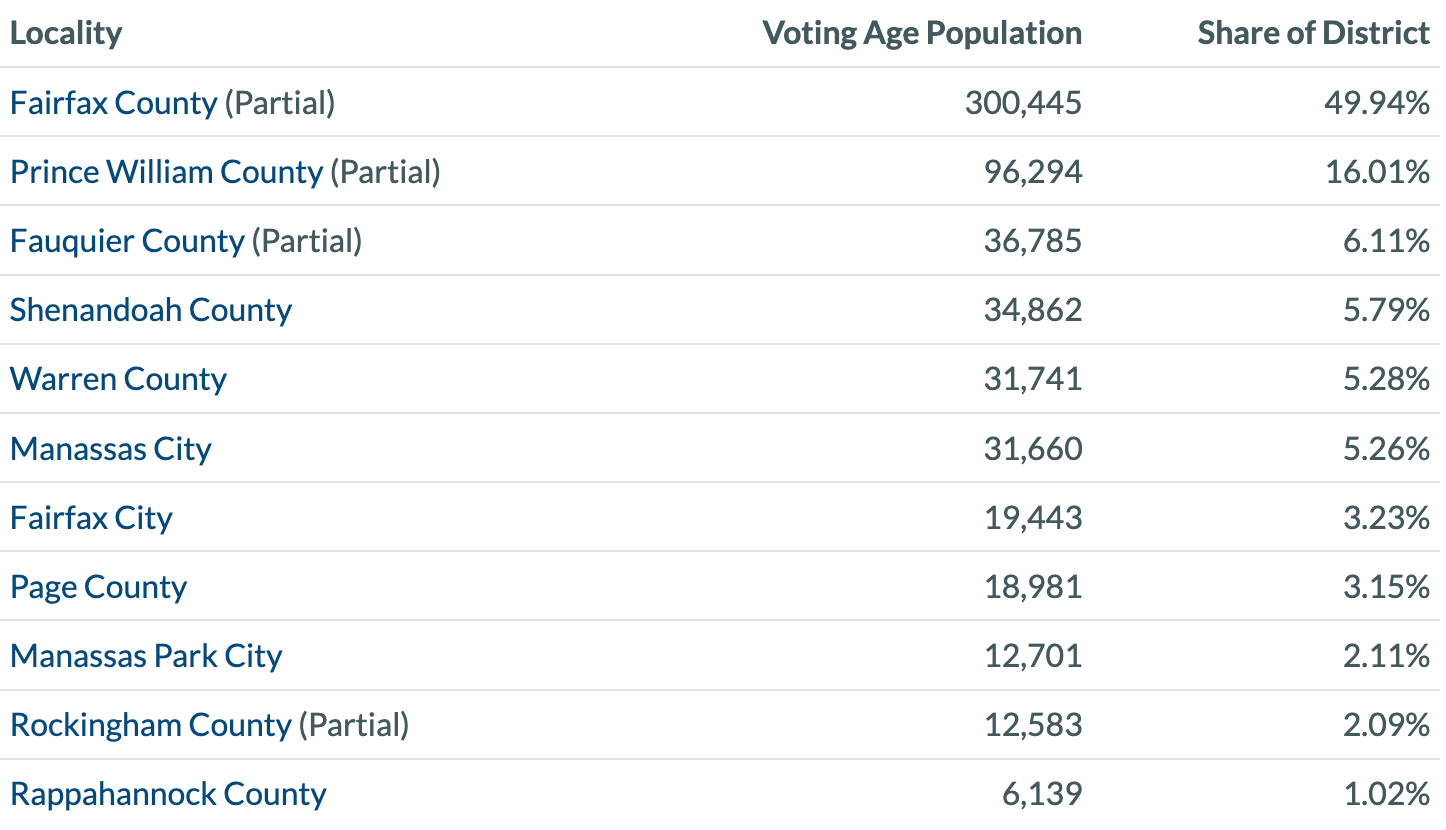Click the Voting Age Population header
This screenshot has width=1446, height=830.
point(922,33)
